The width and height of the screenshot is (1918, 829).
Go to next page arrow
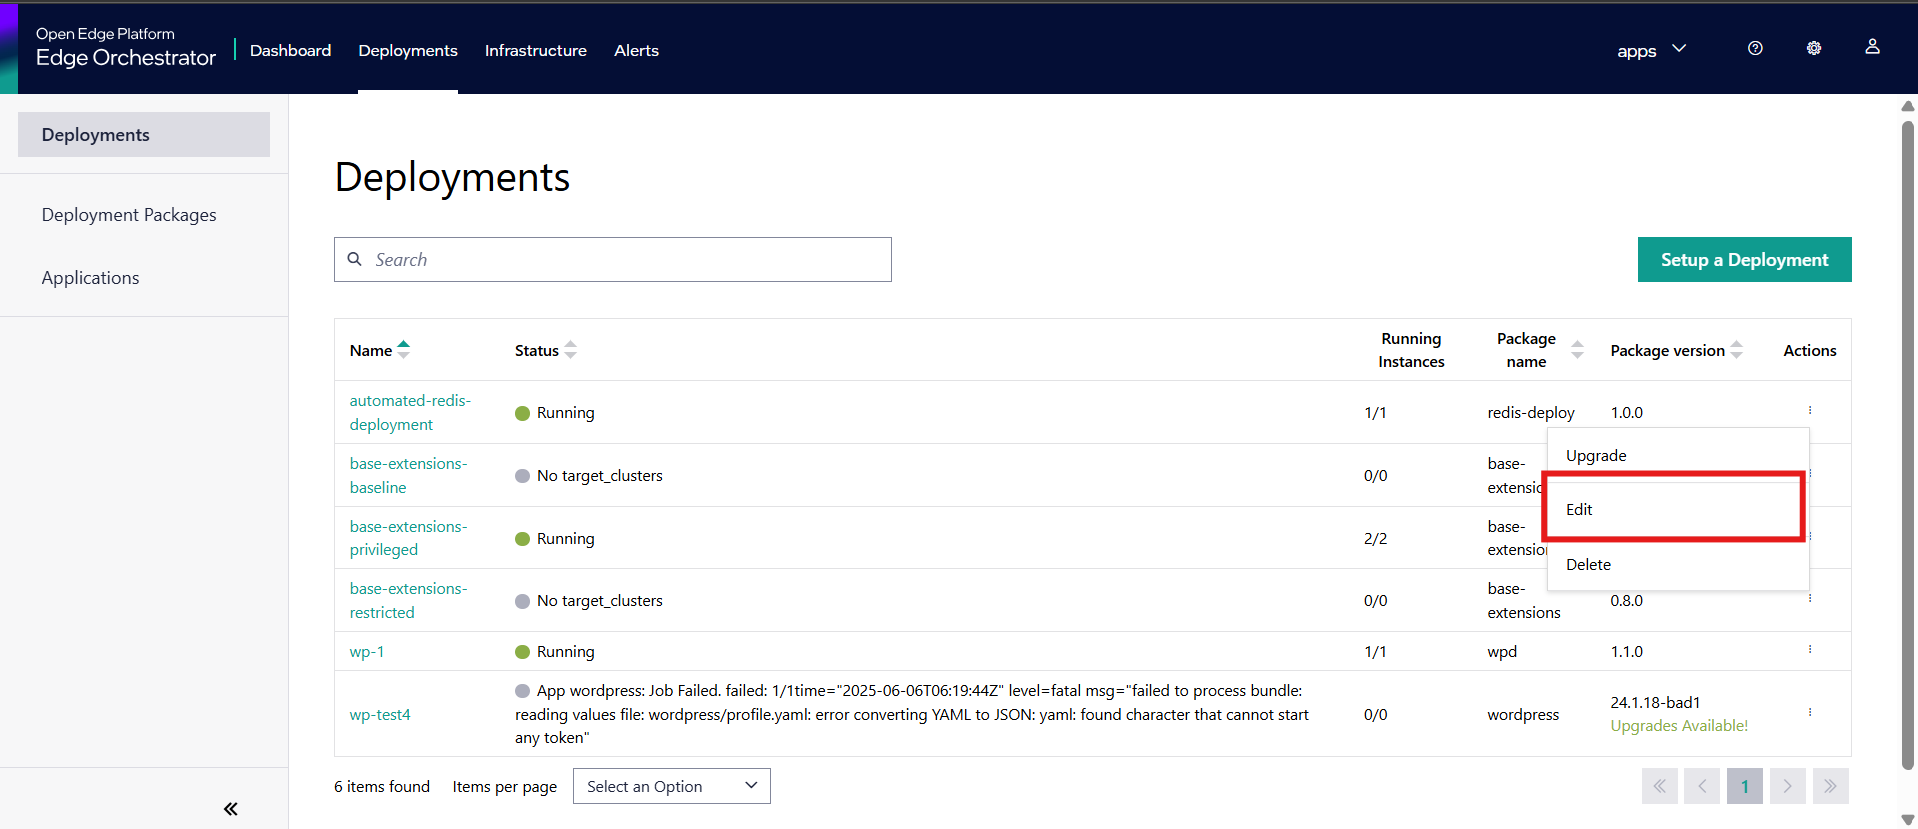[1787, 786]
